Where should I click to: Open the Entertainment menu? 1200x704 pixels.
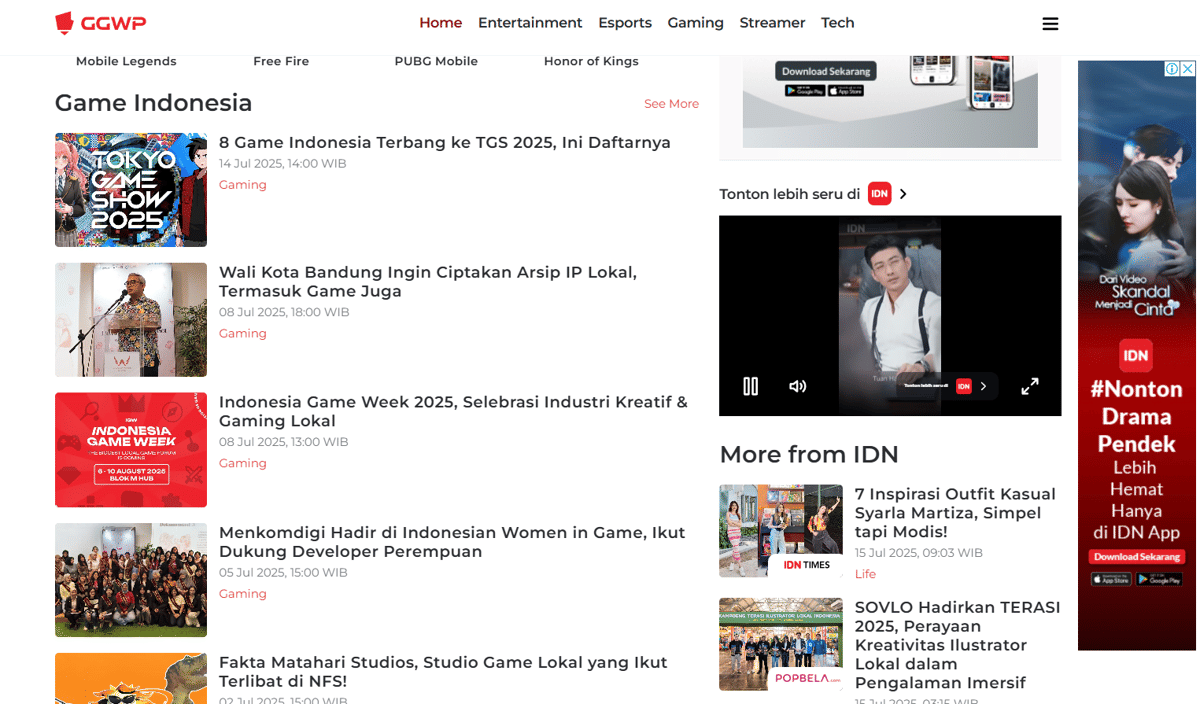(530, 23)
